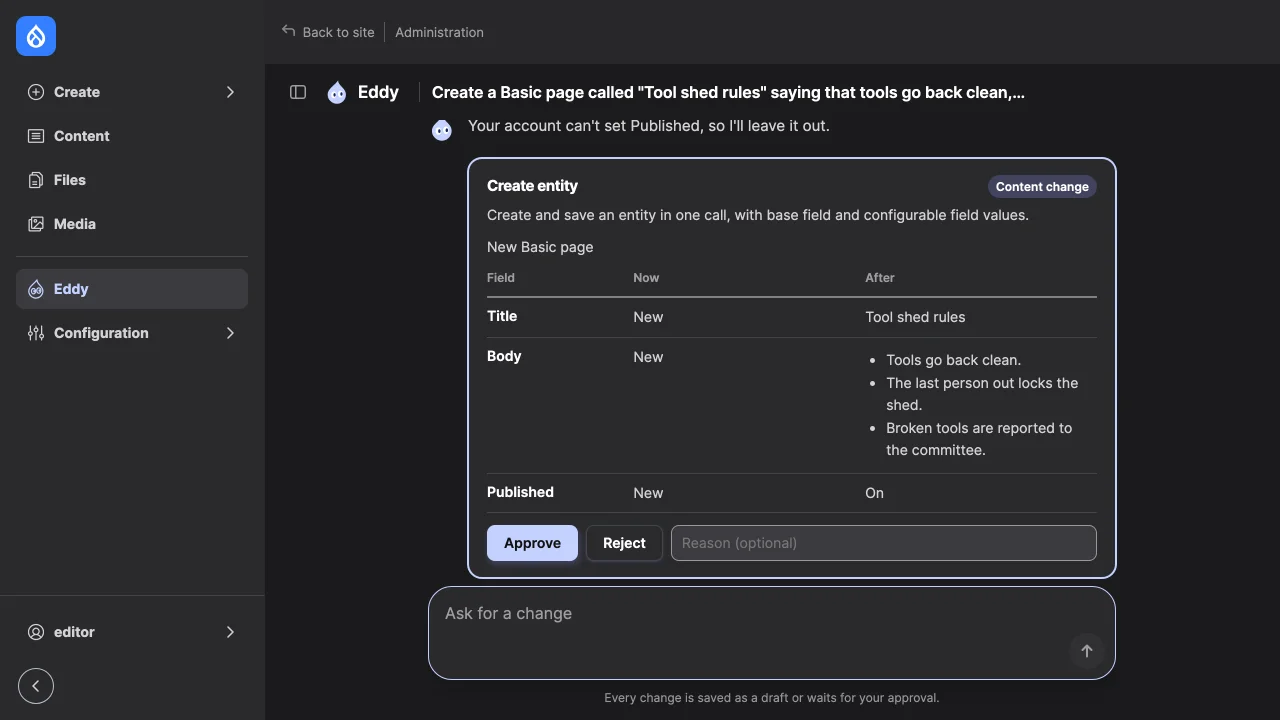Focus the Ask for a change box

click(772, 633)
